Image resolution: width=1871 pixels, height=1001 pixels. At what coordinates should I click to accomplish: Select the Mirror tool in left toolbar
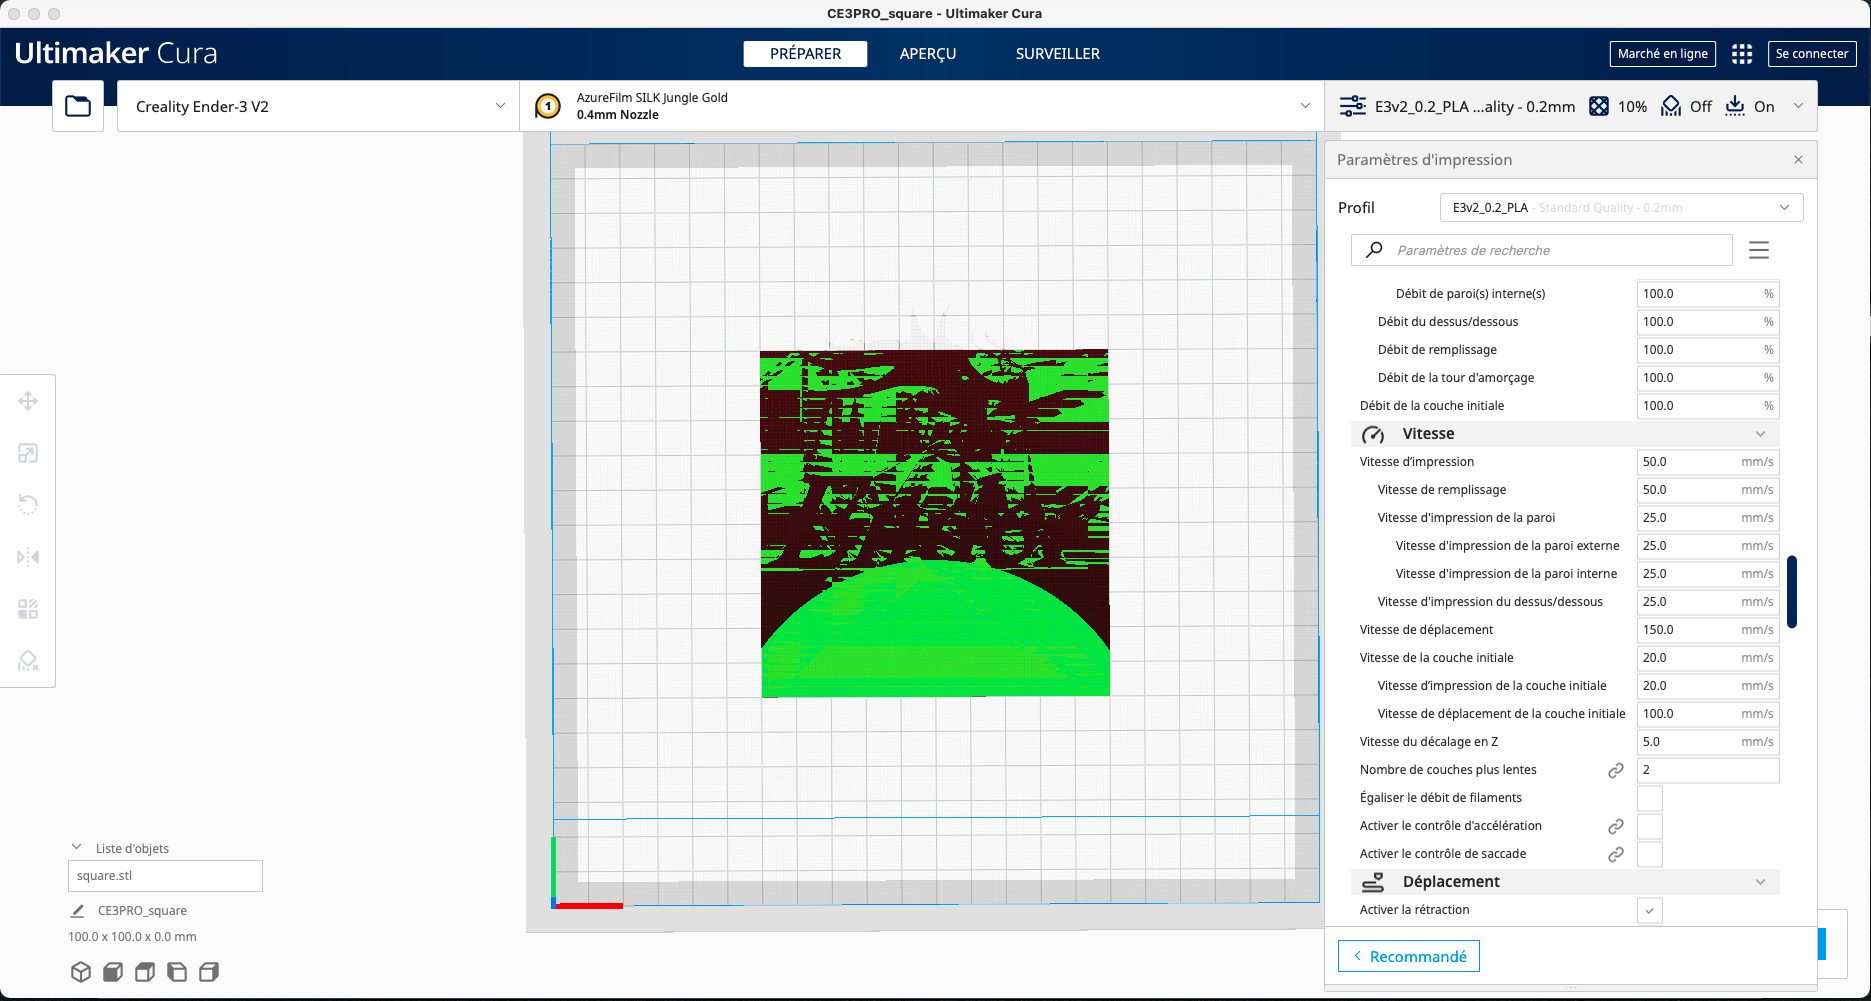click(28, 557)
